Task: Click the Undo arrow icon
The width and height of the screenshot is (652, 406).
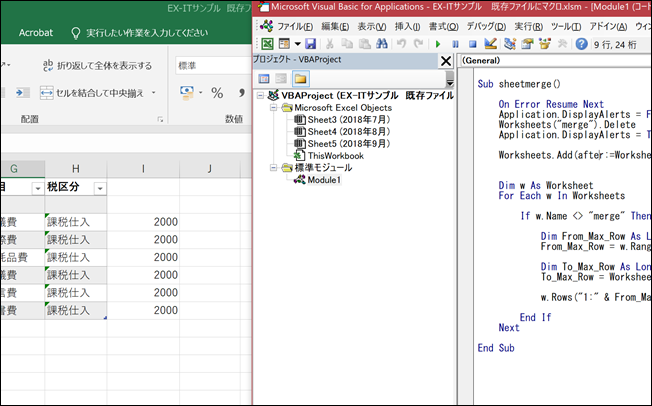Action: click(x=401, y=44)
